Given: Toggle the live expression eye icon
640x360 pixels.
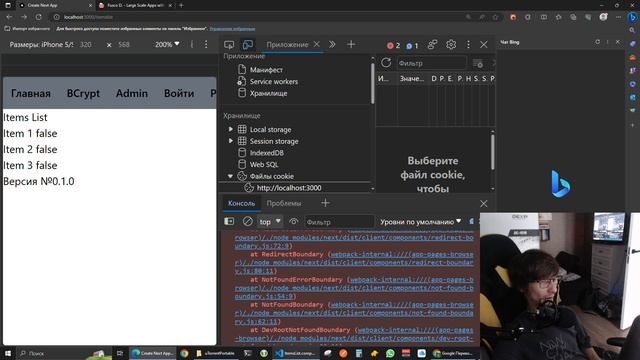Looking at the screenshot, I should pos(293,221).
